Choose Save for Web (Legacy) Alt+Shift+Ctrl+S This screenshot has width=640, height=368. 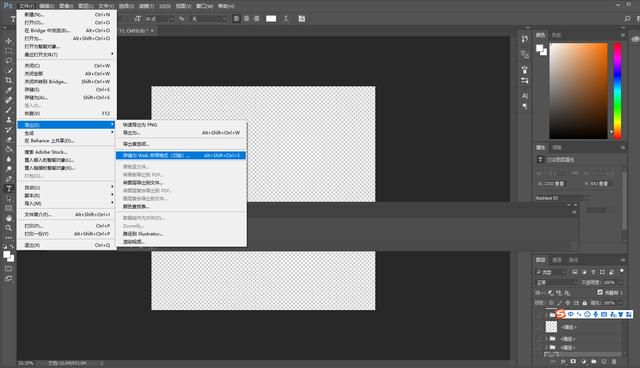click(181, 155)
